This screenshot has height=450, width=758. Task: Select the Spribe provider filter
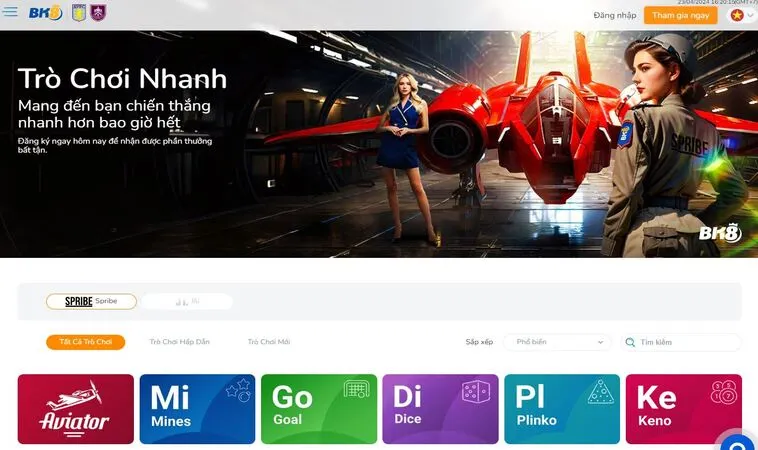click(91, 301)
